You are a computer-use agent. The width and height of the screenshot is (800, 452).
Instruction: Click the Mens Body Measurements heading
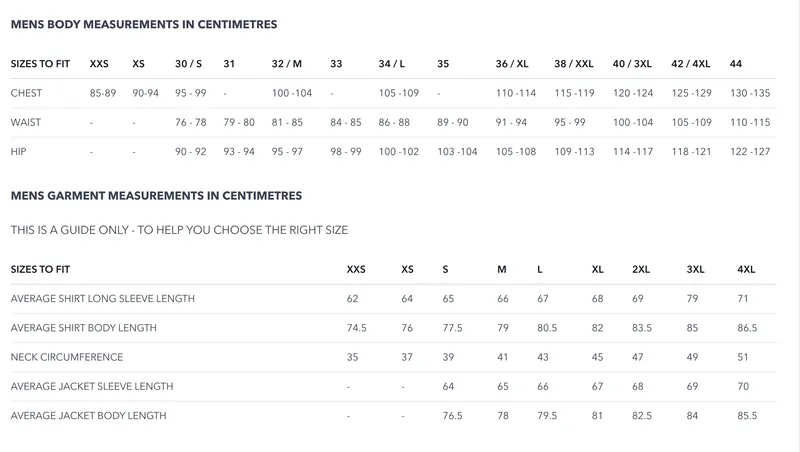click(144, 23)
